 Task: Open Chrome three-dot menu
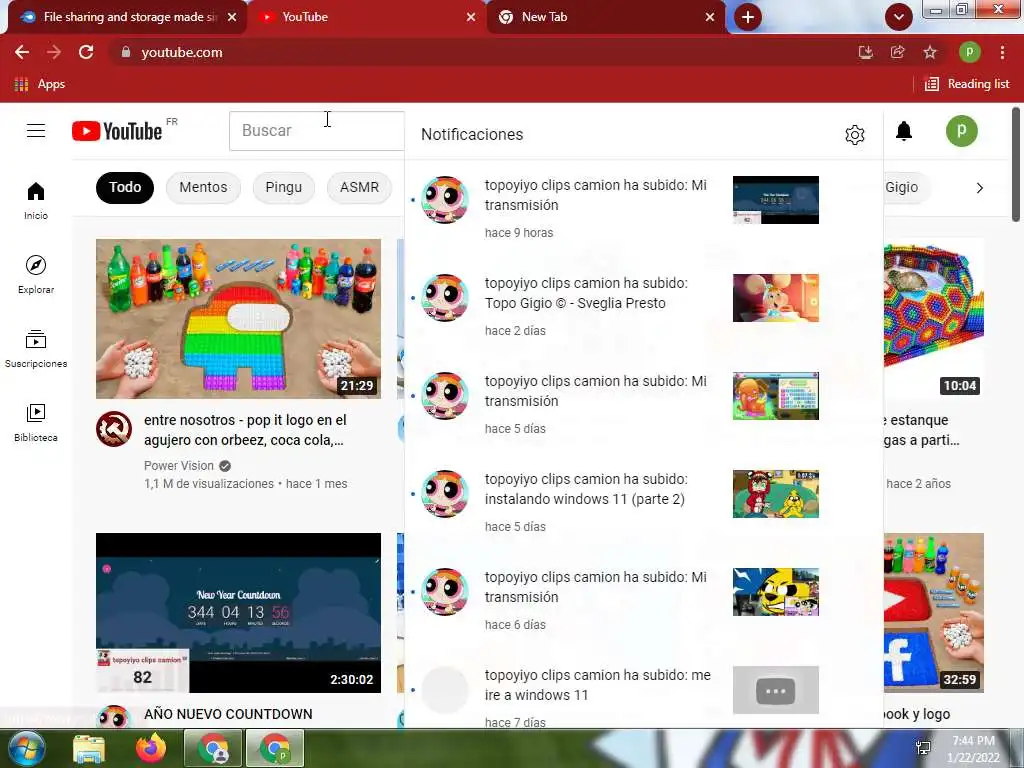[x=1002, y=52]
